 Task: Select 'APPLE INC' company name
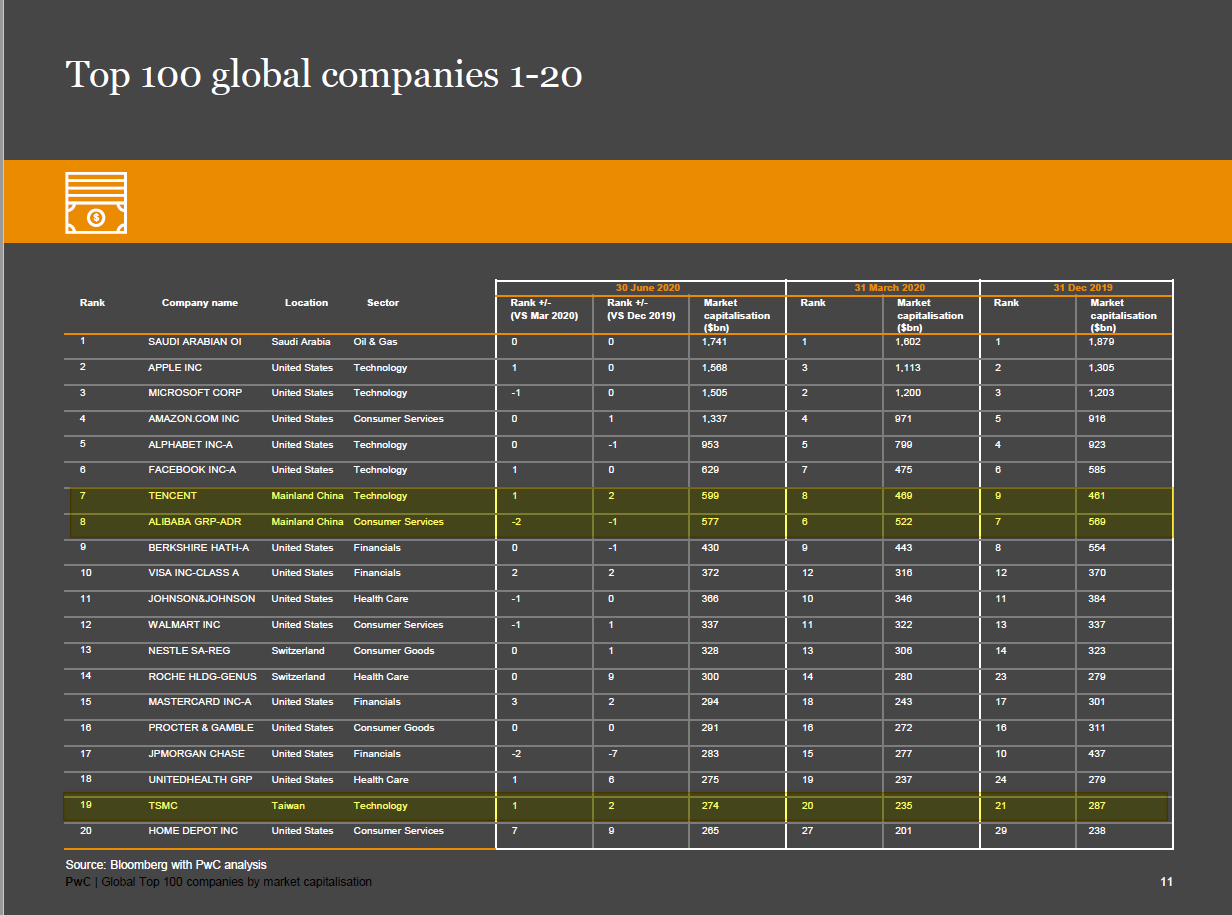click(x=175, y=368)
